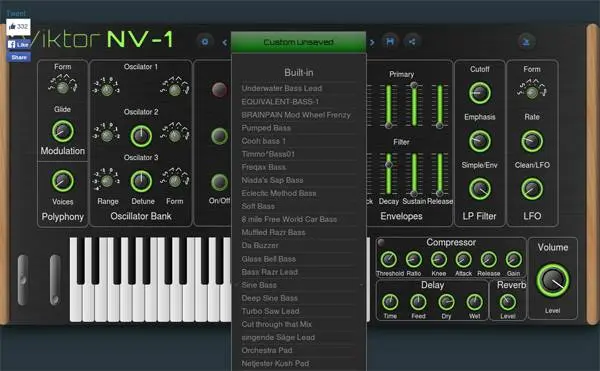600x371 pixels.
Task: Click the Voices polyphony knob
Action: pos(62,181)
